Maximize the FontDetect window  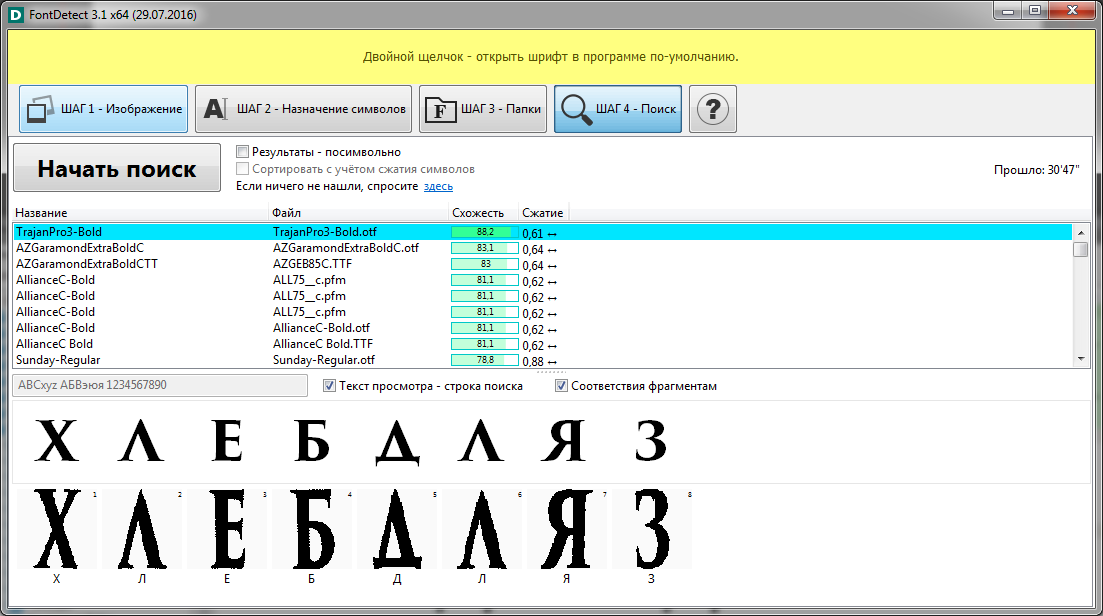(1035, 11)
